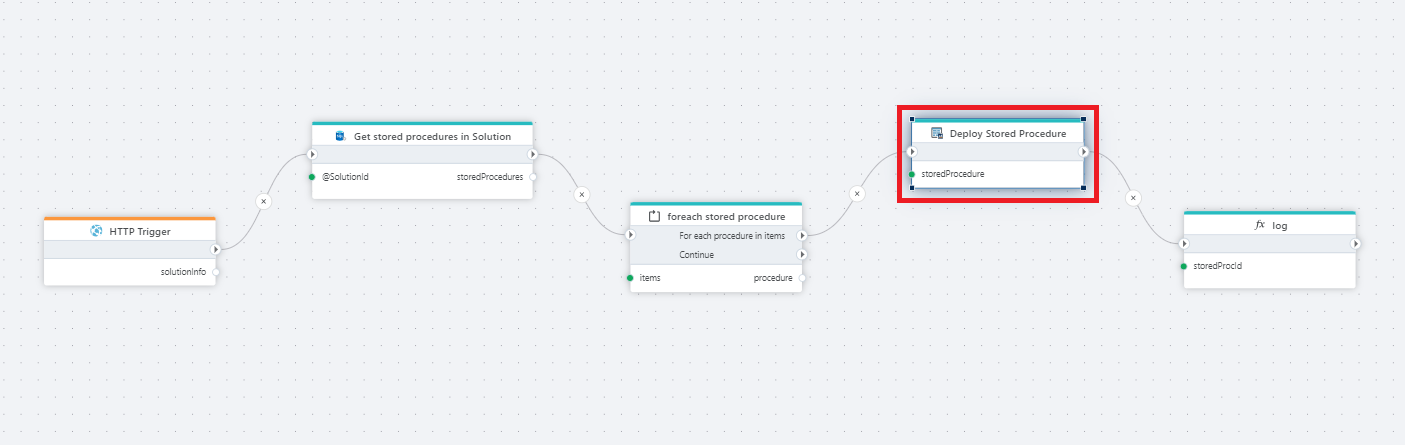Click the items green input port on foreach node
The width and height of the screenshot is (1405, 445).
pyautogui.click(x=630, y=278)
